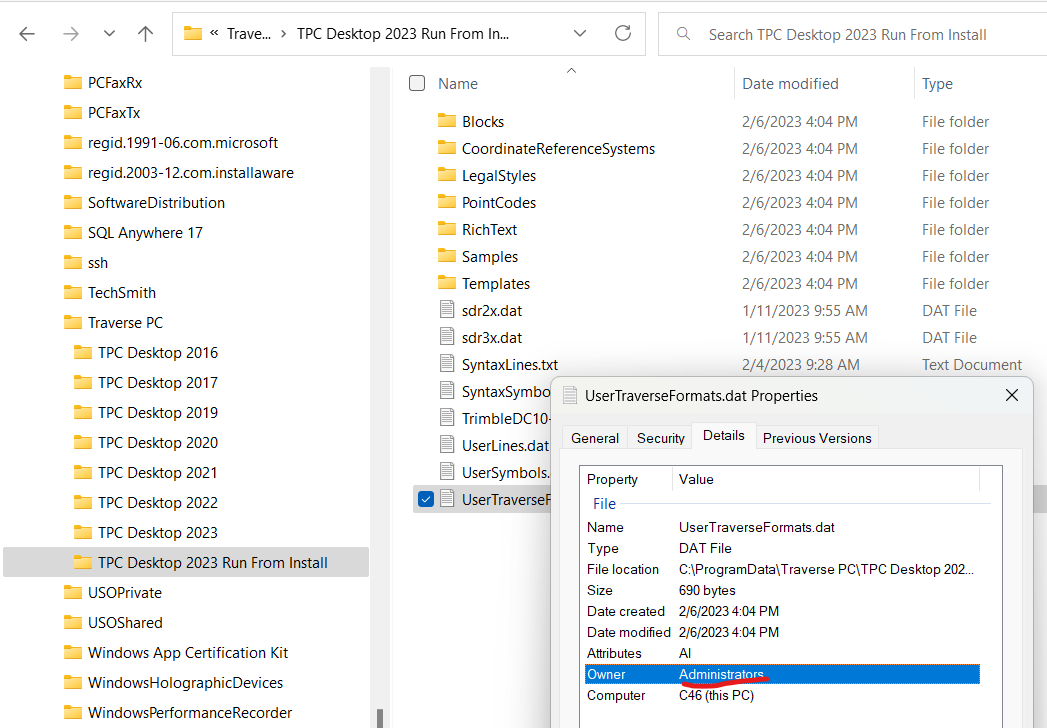
Task: Select the CoordinateReferenceSystems folder icon
Action: click(447, 148)
